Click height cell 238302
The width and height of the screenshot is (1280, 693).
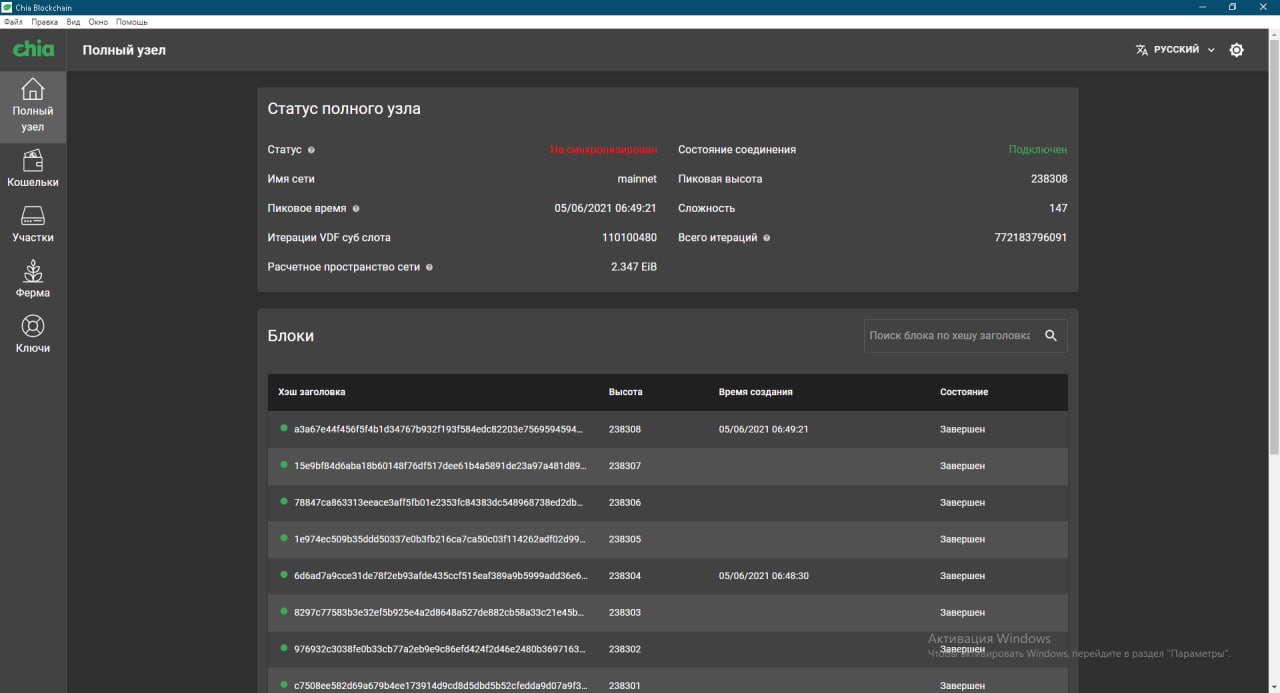[625, 649]
